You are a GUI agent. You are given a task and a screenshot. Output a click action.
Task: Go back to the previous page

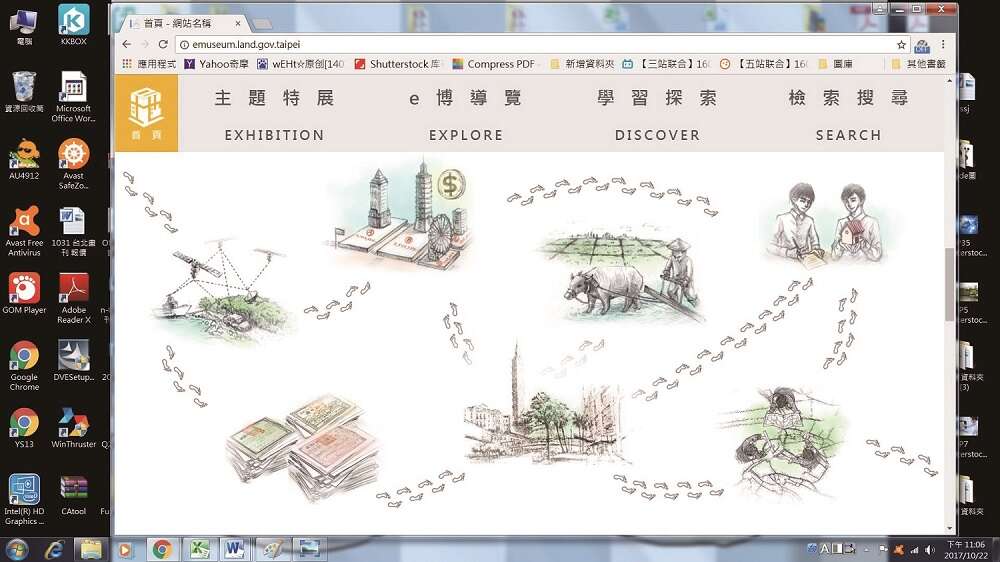click(x=126, y=44)
